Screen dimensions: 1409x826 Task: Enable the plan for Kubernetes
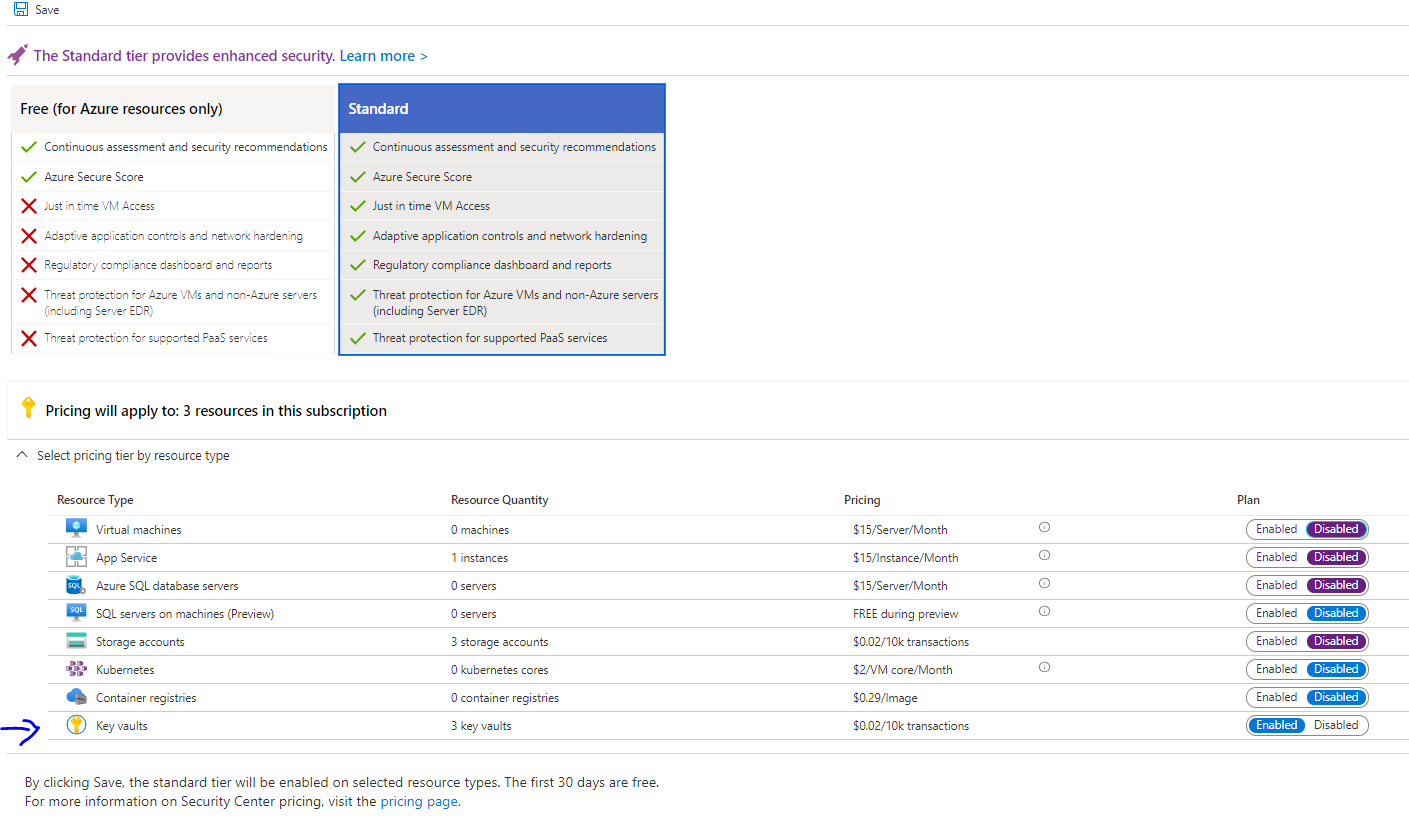1276,669
